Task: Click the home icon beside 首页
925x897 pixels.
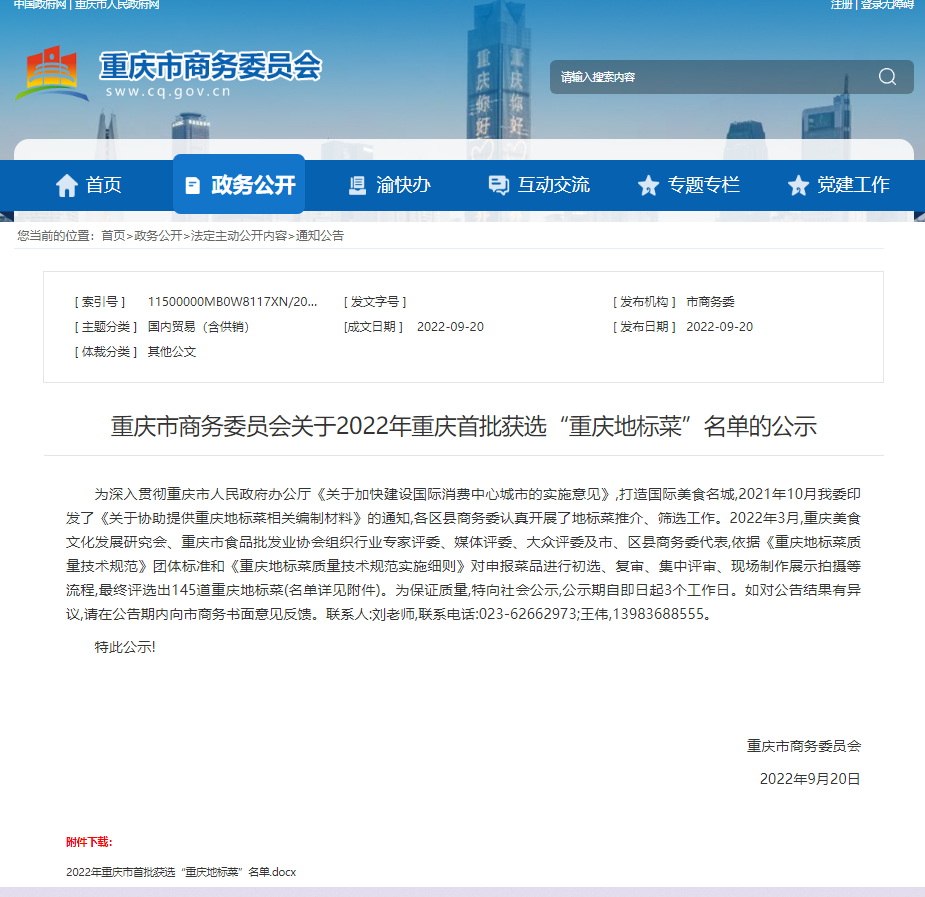Action: pos(67,185)
